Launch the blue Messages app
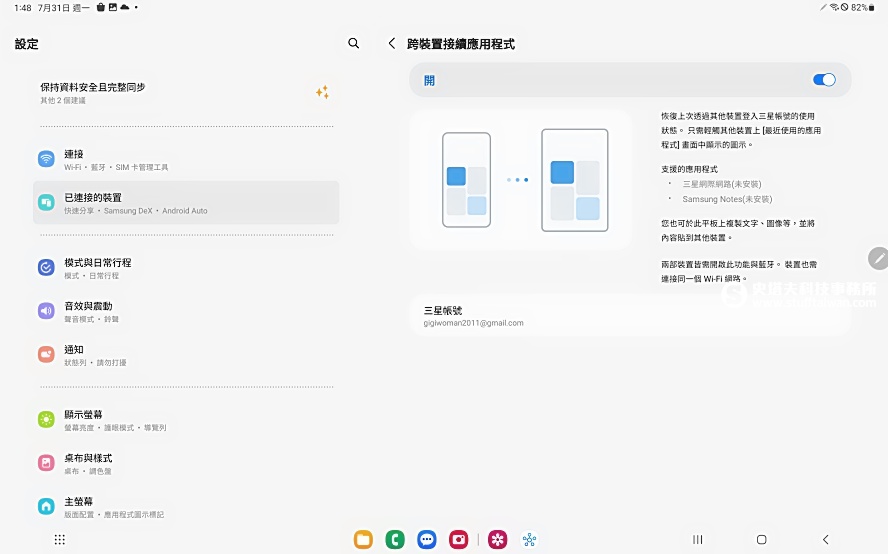888x554 pixels. (426, 539)
